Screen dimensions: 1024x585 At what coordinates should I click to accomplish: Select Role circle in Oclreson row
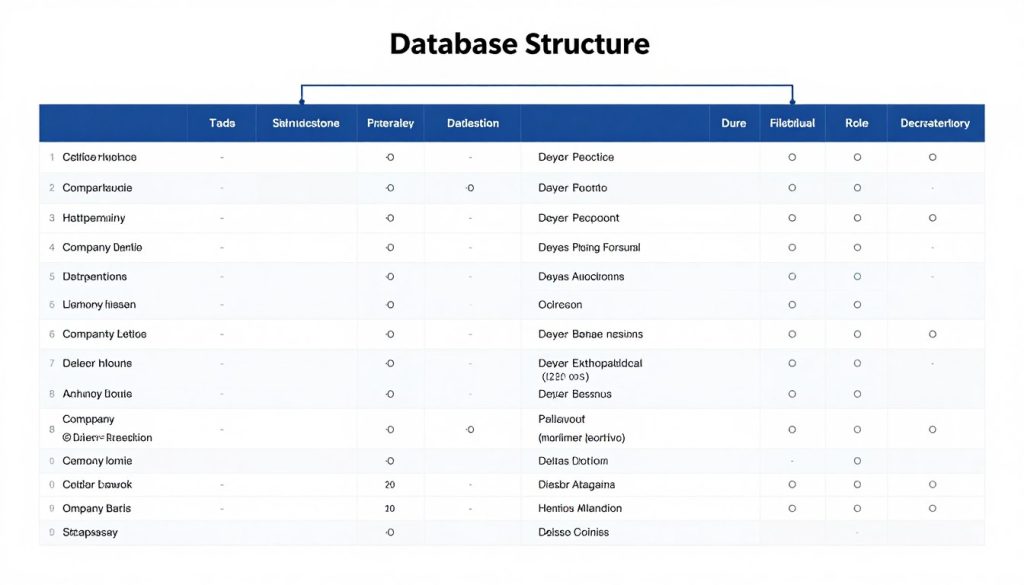point(857,305)
